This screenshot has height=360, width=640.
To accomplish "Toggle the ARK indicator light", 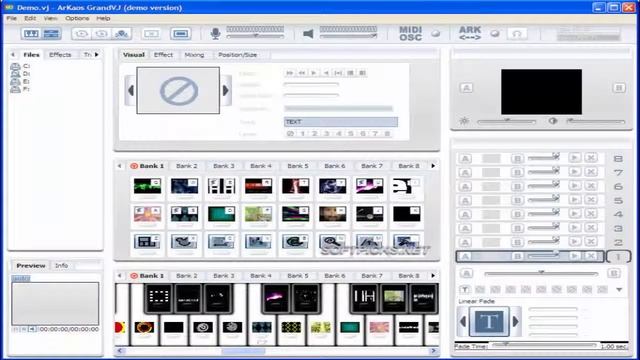I will pos(495,34).
